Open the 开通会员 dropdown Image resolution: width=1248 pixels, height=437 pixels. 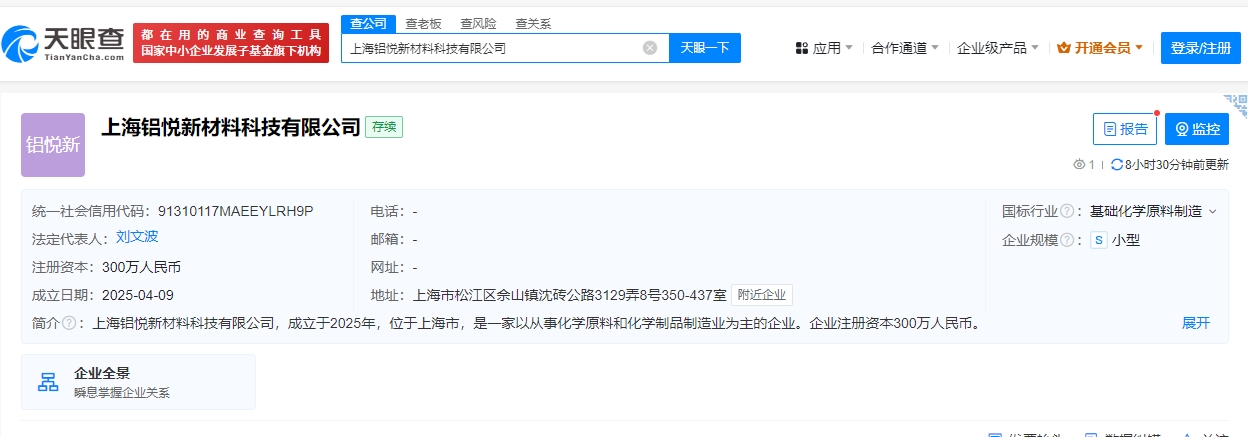[x=1100, y=48]
